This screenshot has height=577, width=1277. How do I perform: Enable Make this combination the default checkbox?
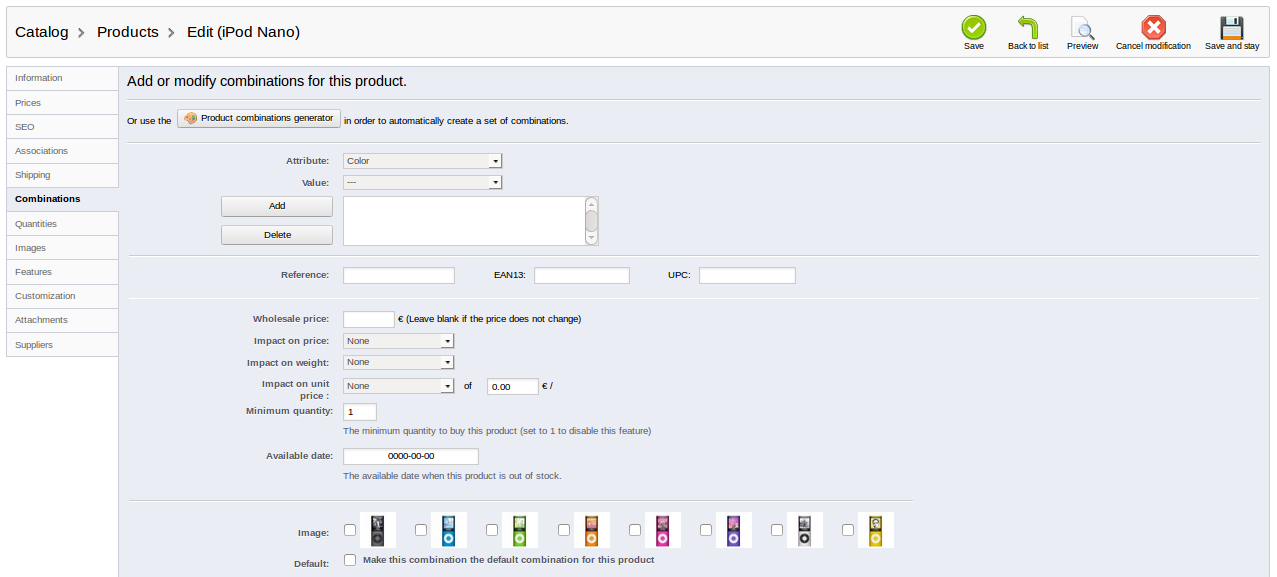tap(350, 560)
